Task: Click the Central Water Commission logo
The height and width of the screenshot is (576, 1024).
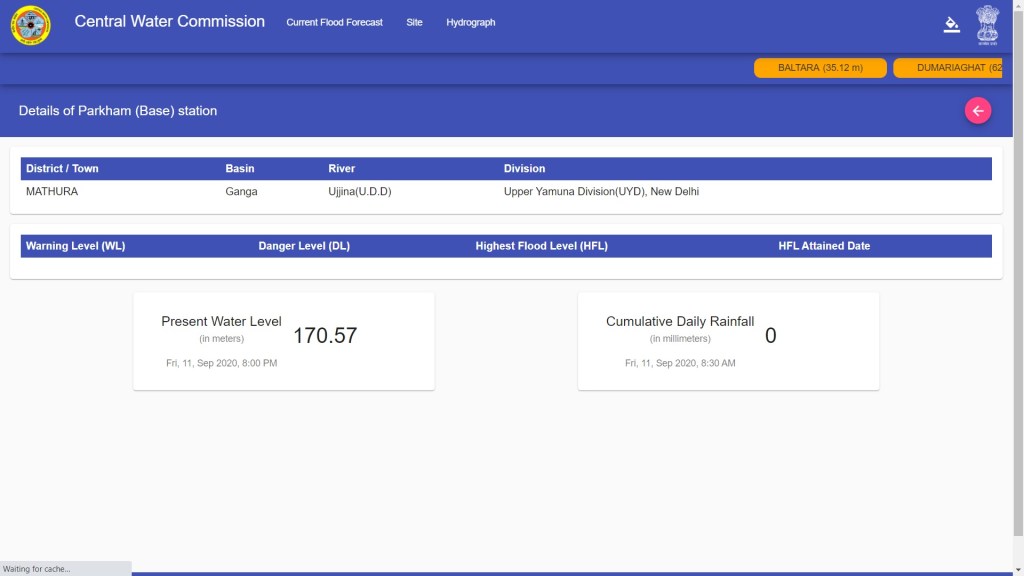Action: click(x=30, y=25)
